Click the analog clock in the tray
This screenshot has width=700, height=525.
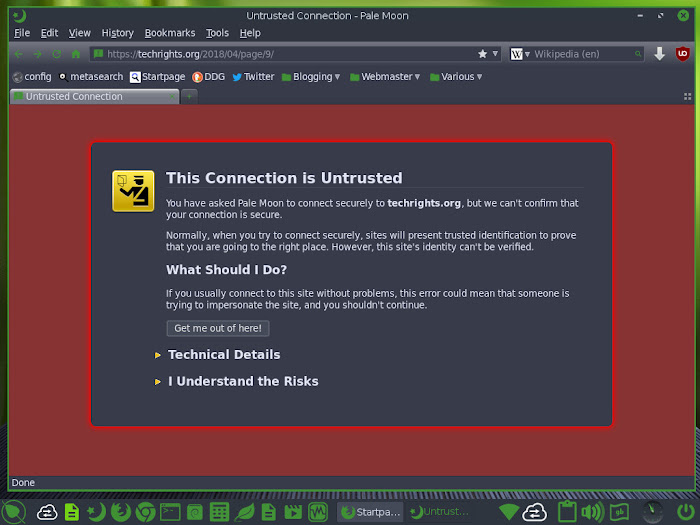point(653,512)
